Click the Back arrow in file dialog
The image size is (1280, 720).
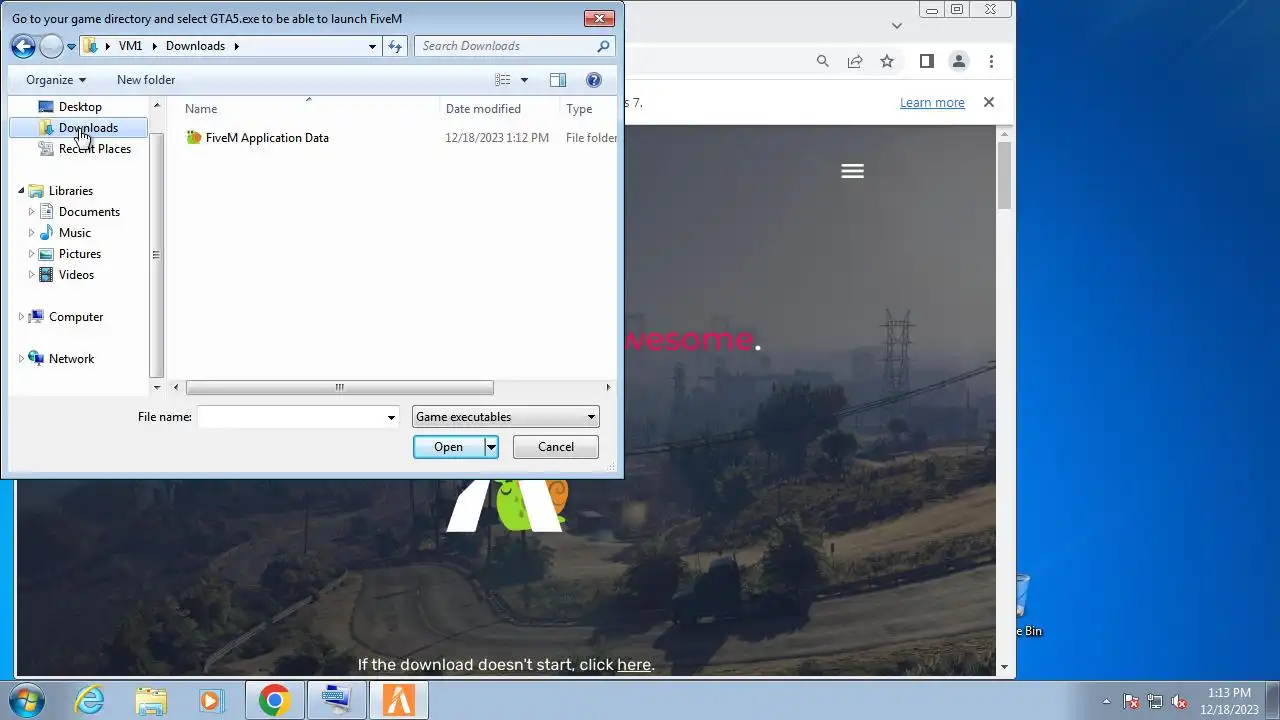(23, 46)
